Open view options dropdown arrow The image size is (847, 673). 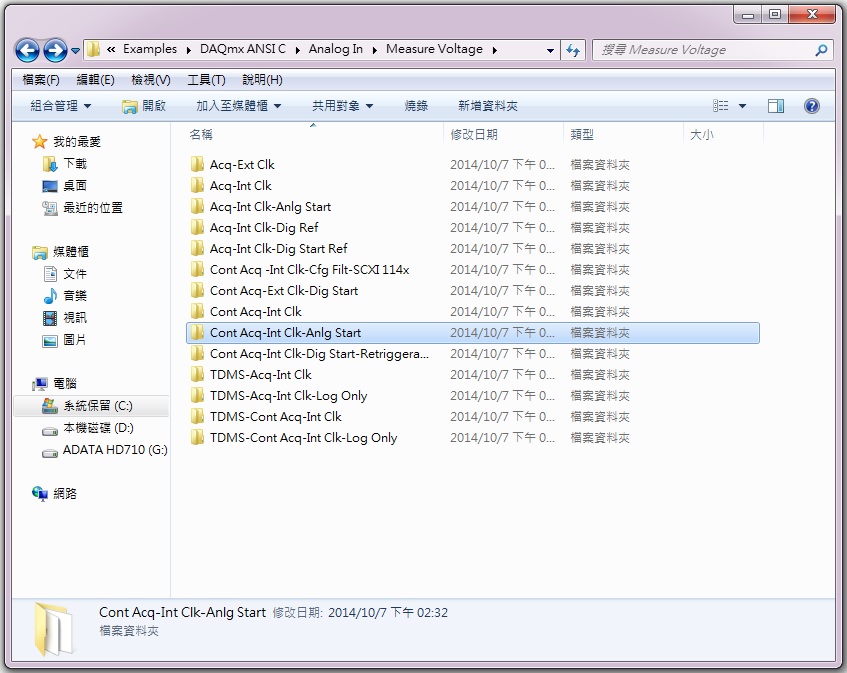pos(742,106)
